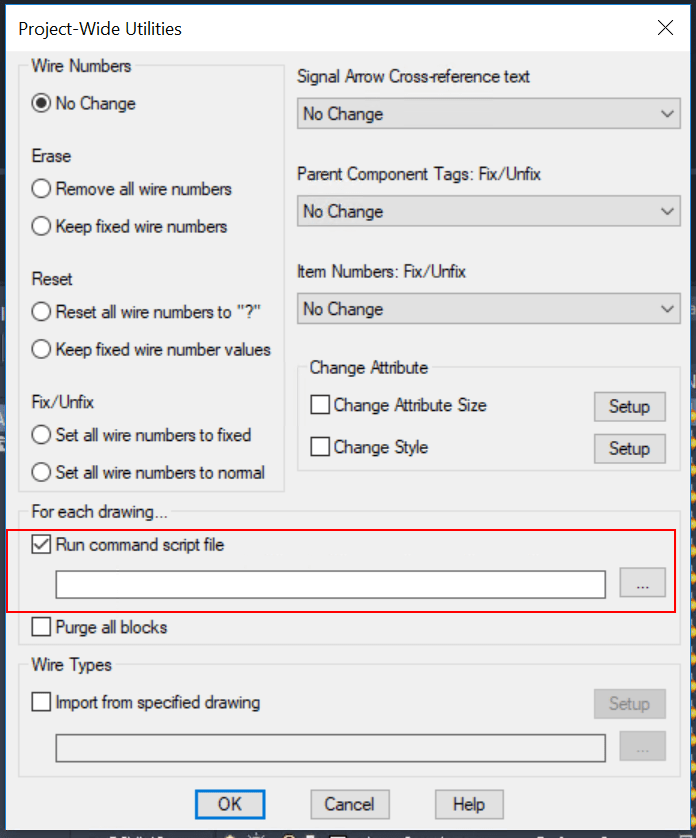Select Reset all wire numbers to "?"

pos(42,312)
